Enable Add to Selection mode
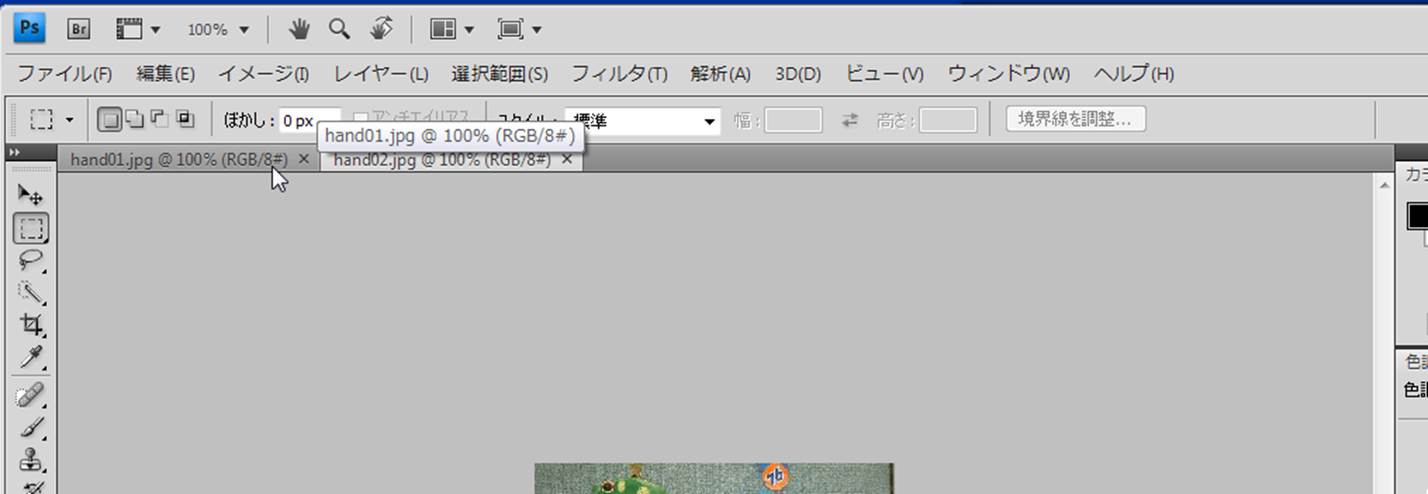 (134, 120)
